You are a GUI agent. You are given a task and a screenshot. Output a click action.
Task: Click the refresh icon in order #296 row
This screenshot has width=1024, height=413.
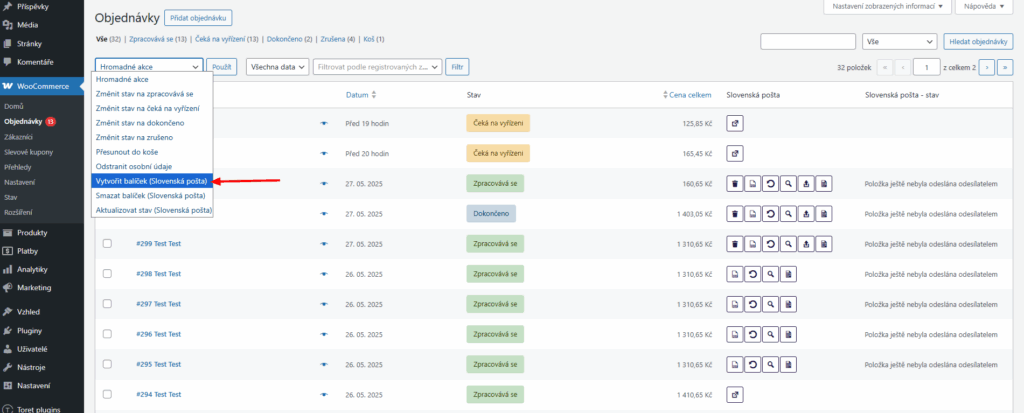pos(752,335)
